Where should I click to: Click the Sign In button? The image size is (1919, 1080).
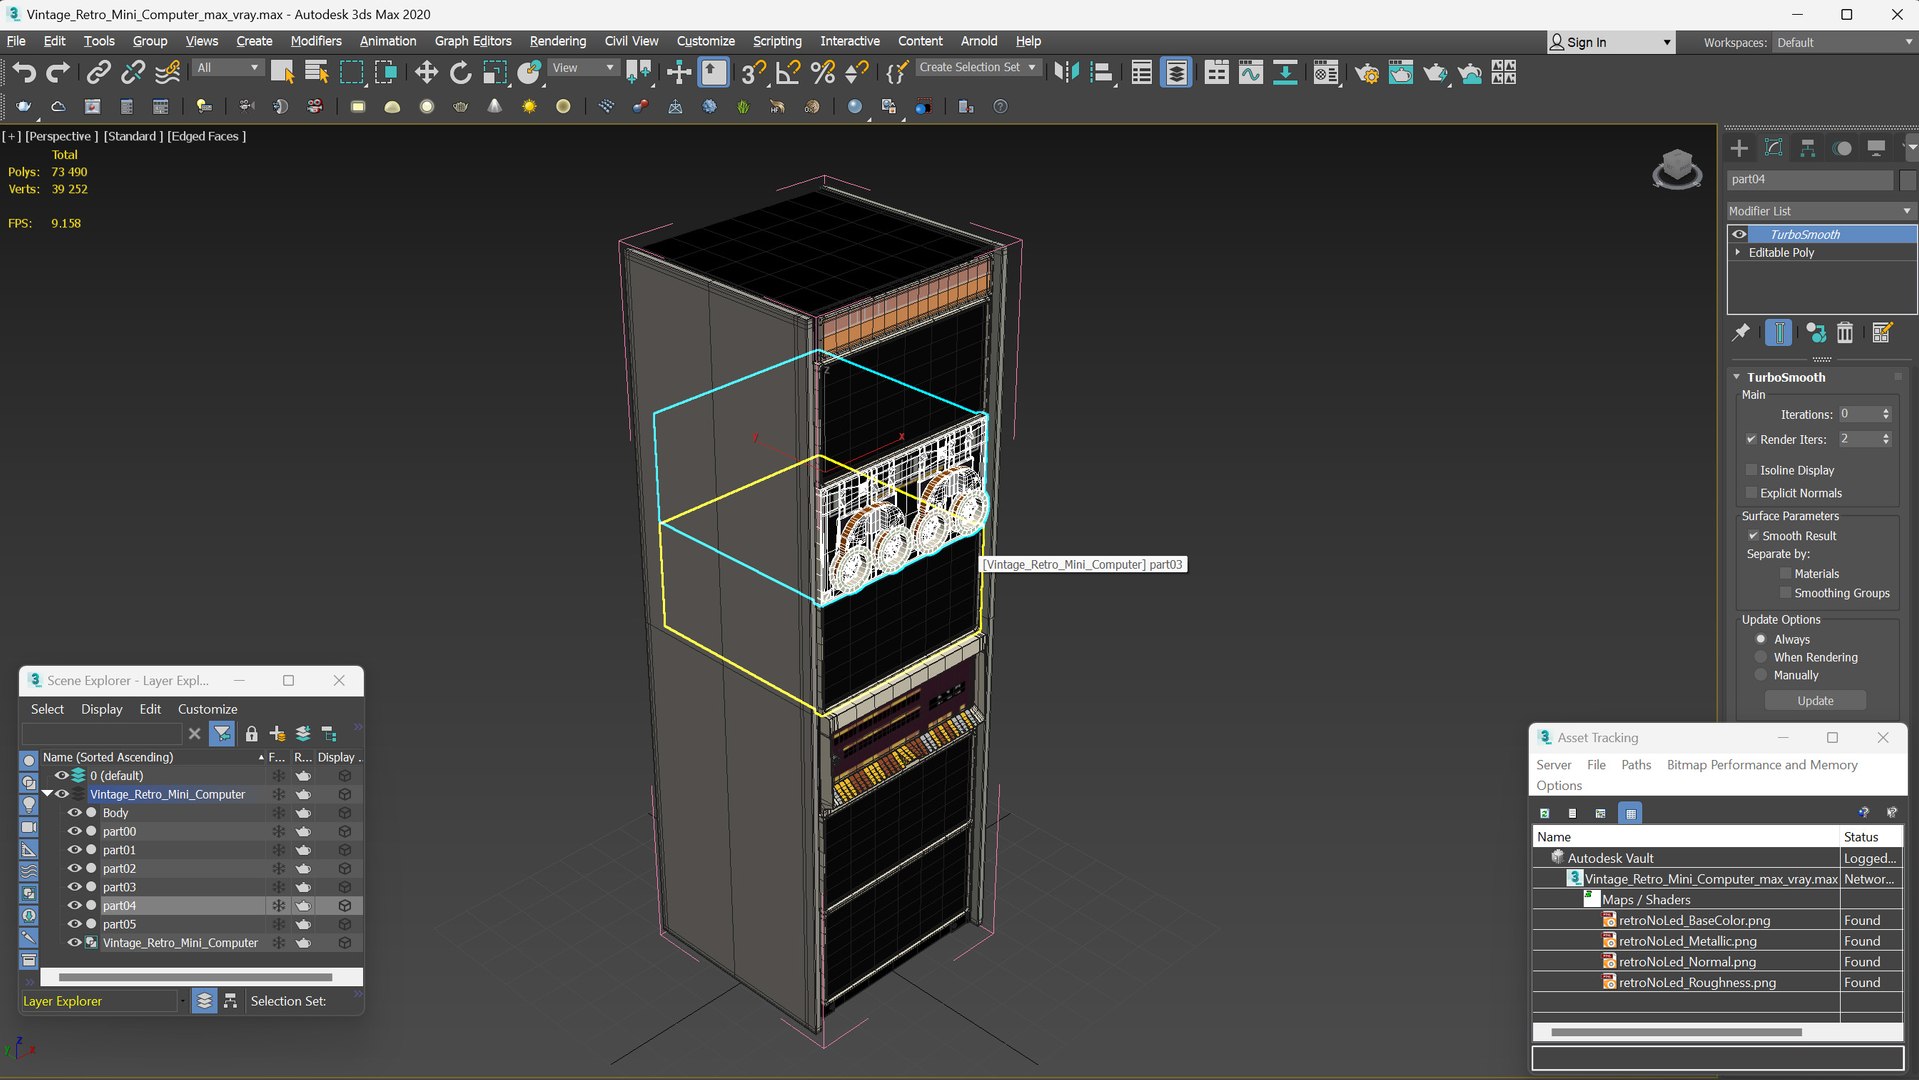pos(1586,42)
